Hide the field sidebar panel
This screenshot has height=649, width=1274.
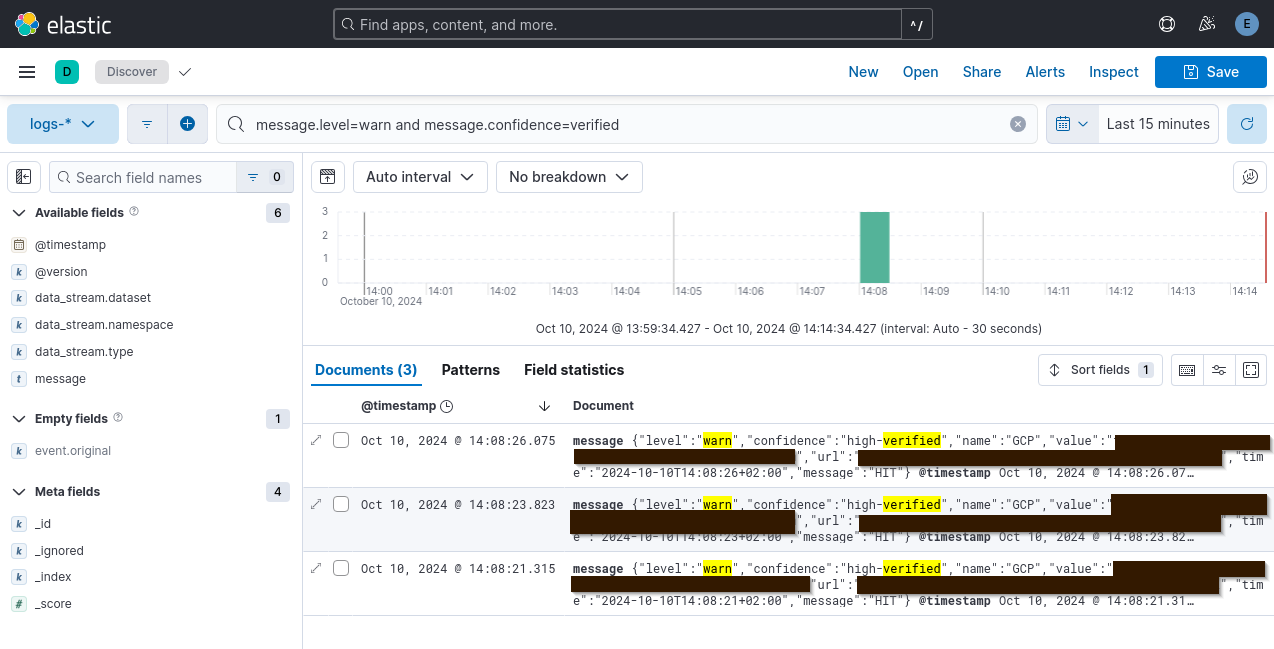click(24, 177)
